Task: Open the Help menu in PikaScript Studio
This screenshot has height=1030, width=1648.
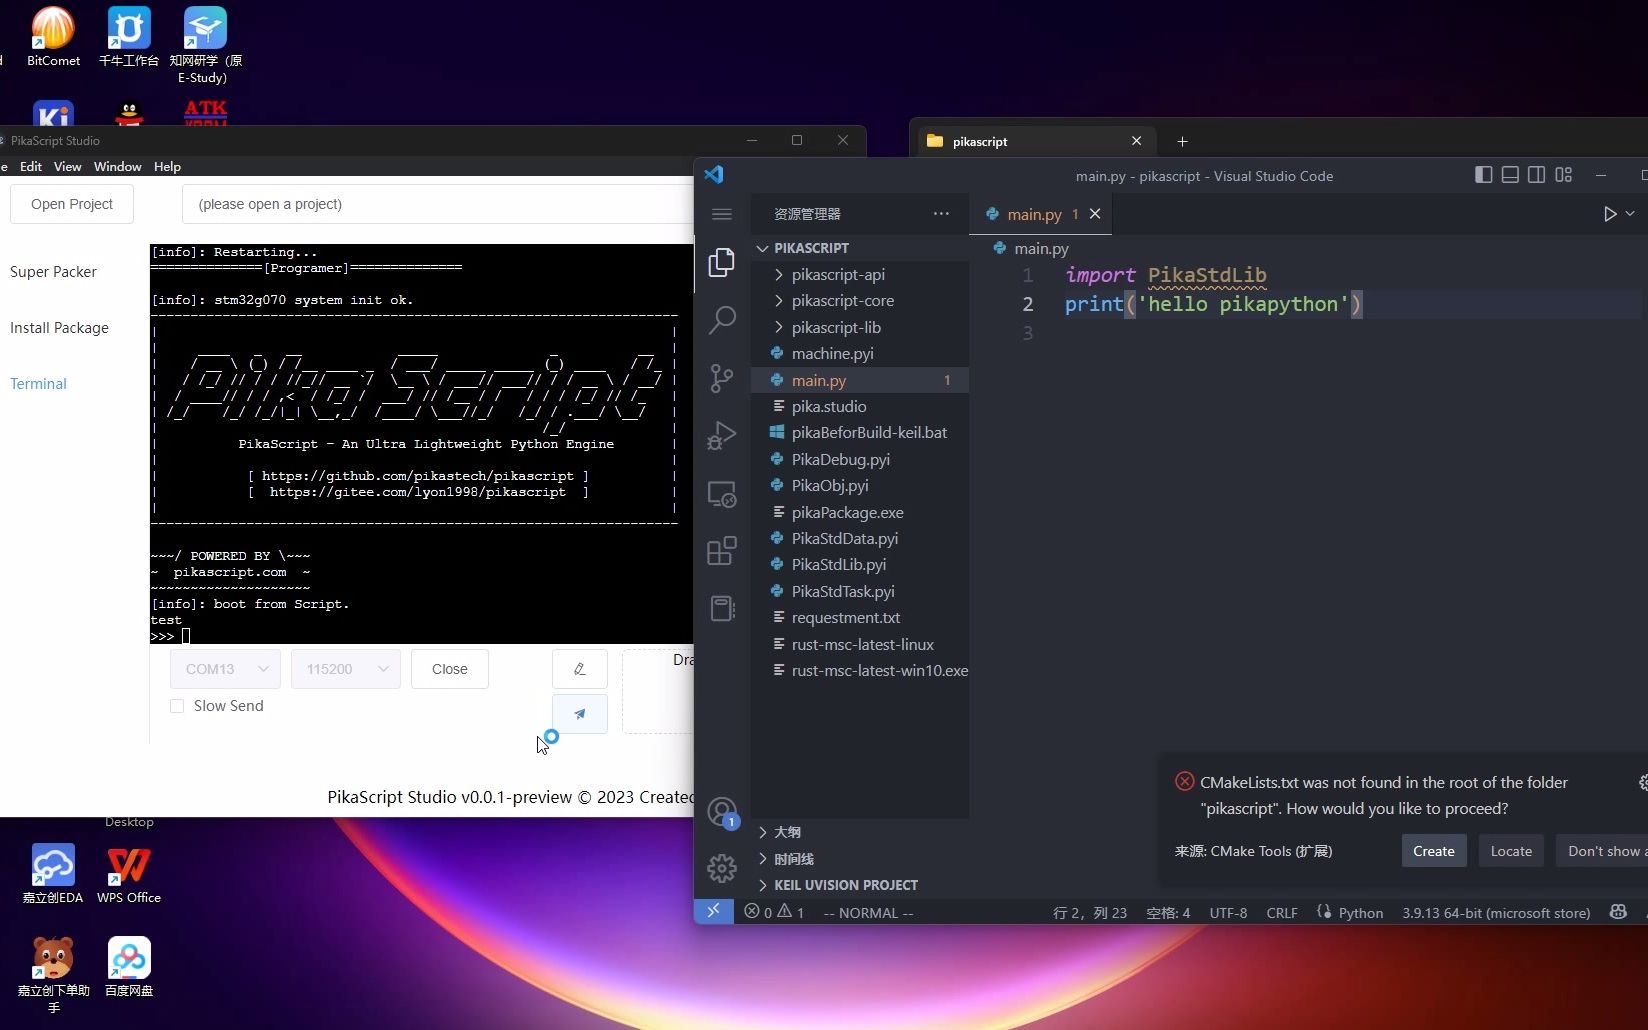Action: (x=167, y=166)
